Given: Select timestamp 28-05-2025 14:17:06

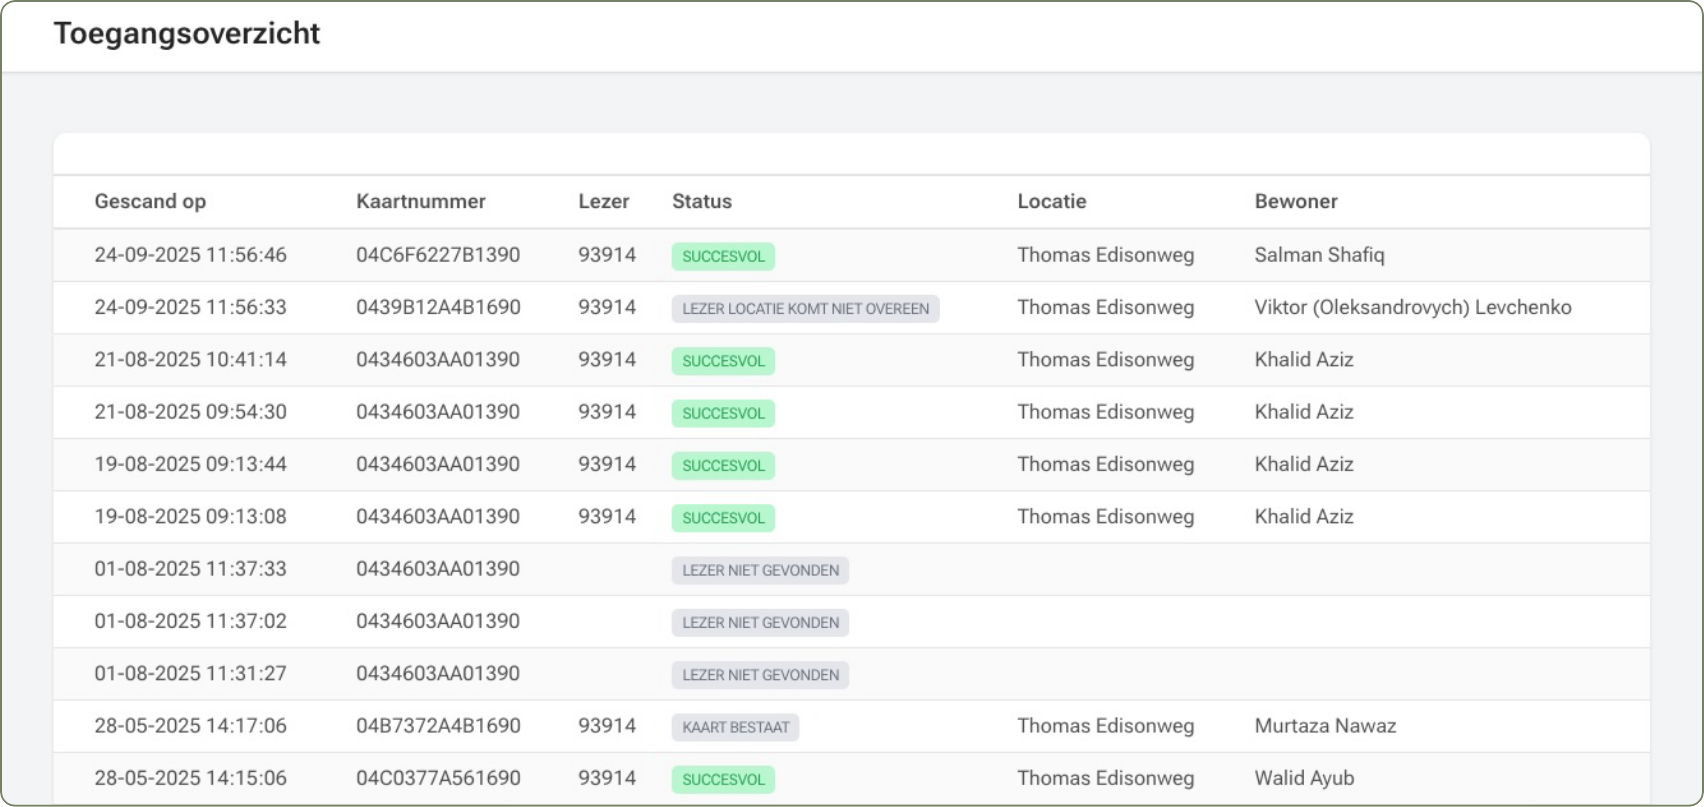Looking at the screenshot, I should coord(190,726).
